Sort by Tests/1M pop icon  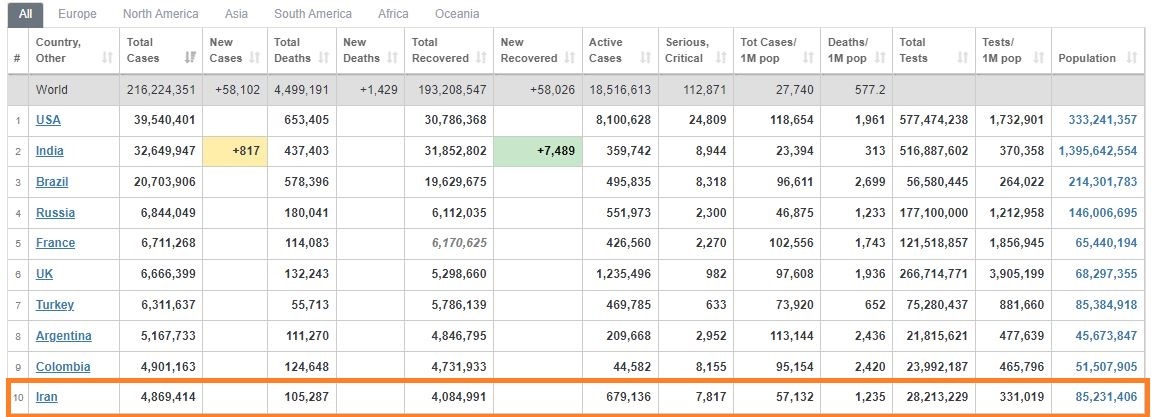(x=1038, y=58)
